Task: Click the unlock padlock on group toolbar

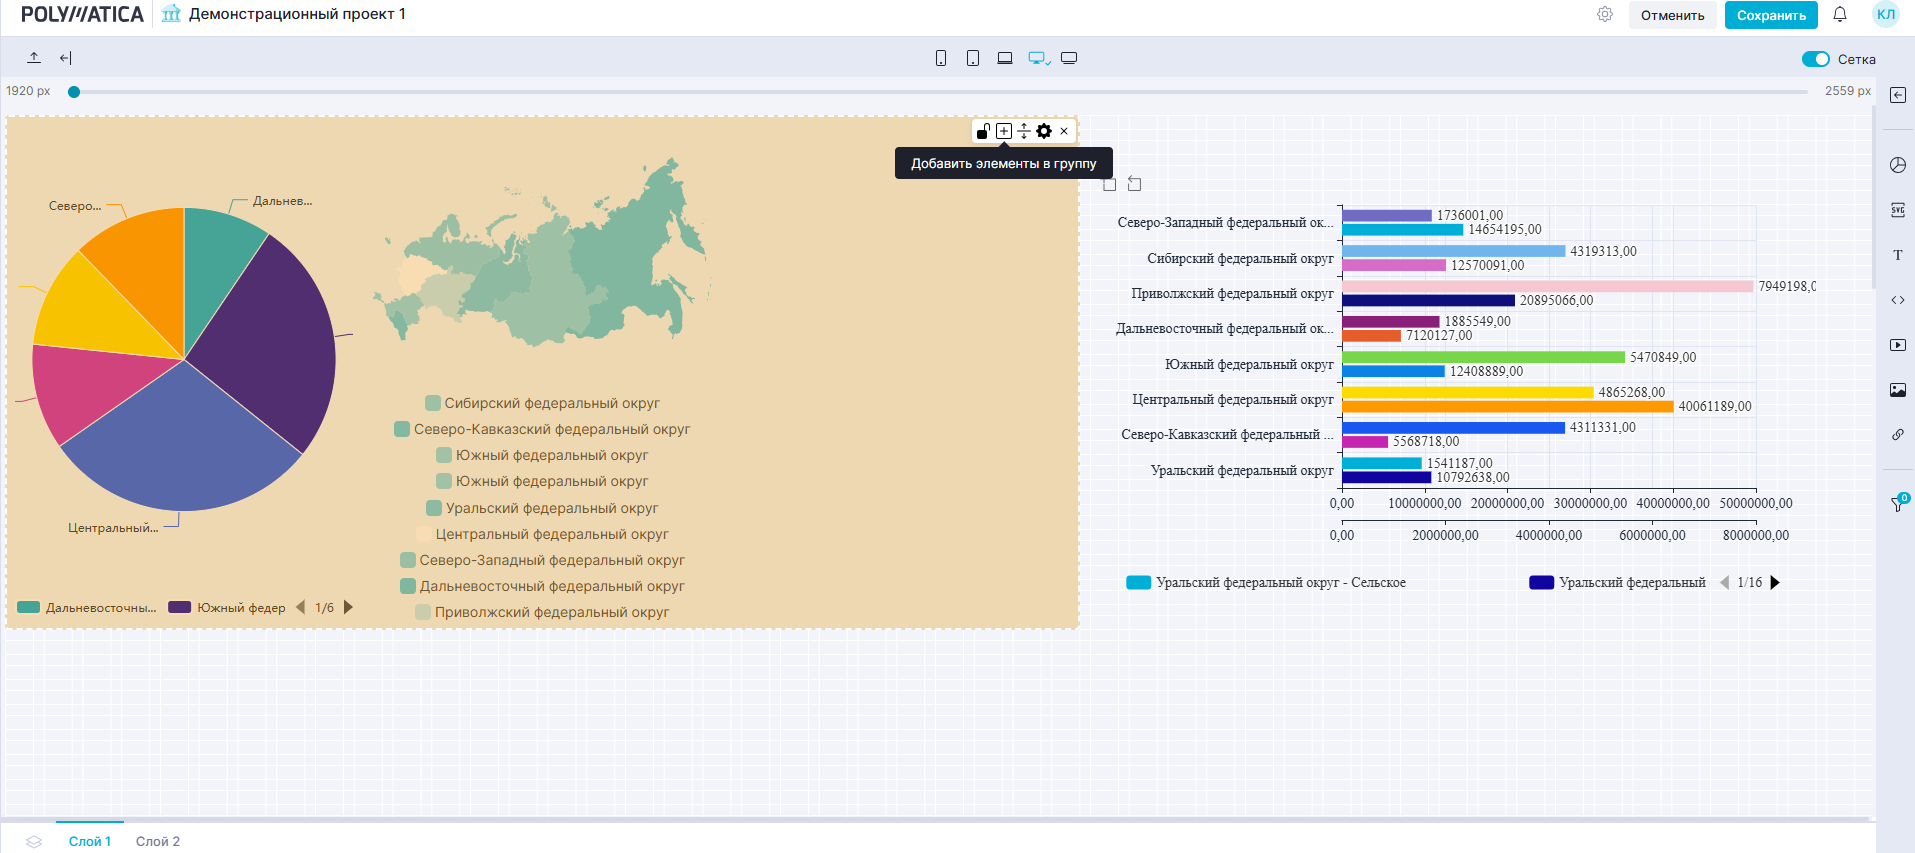Action: (983, 131)
